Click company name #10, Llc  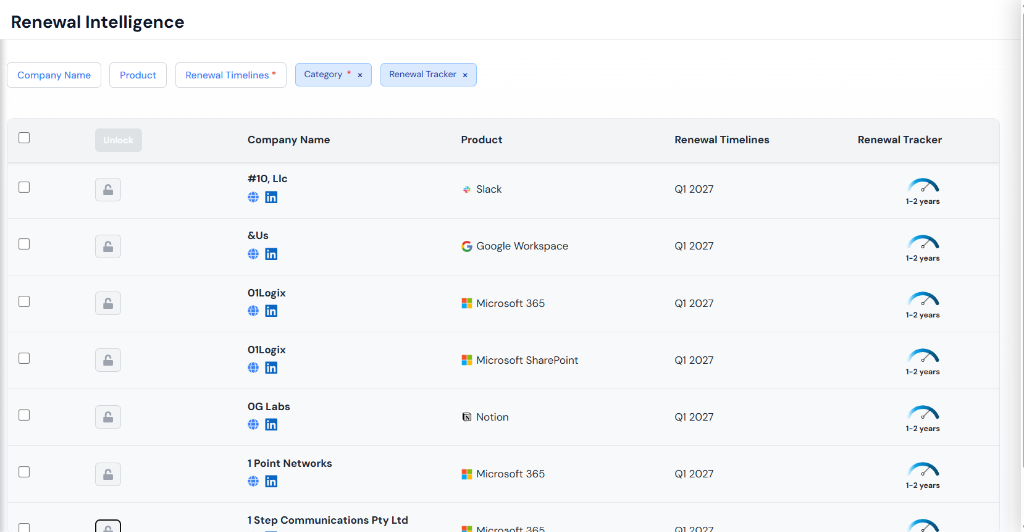267,178
